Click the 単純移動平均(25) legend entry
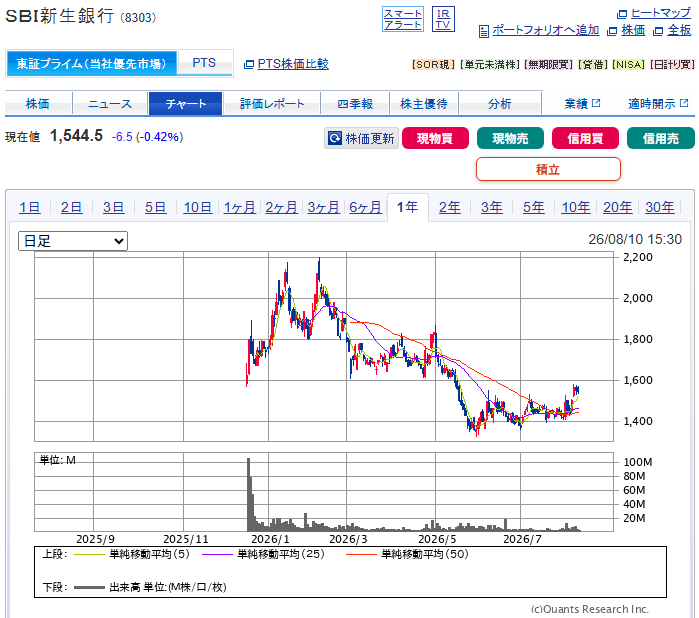The height and width of the screenshot is (618, 699). point(263,554)
